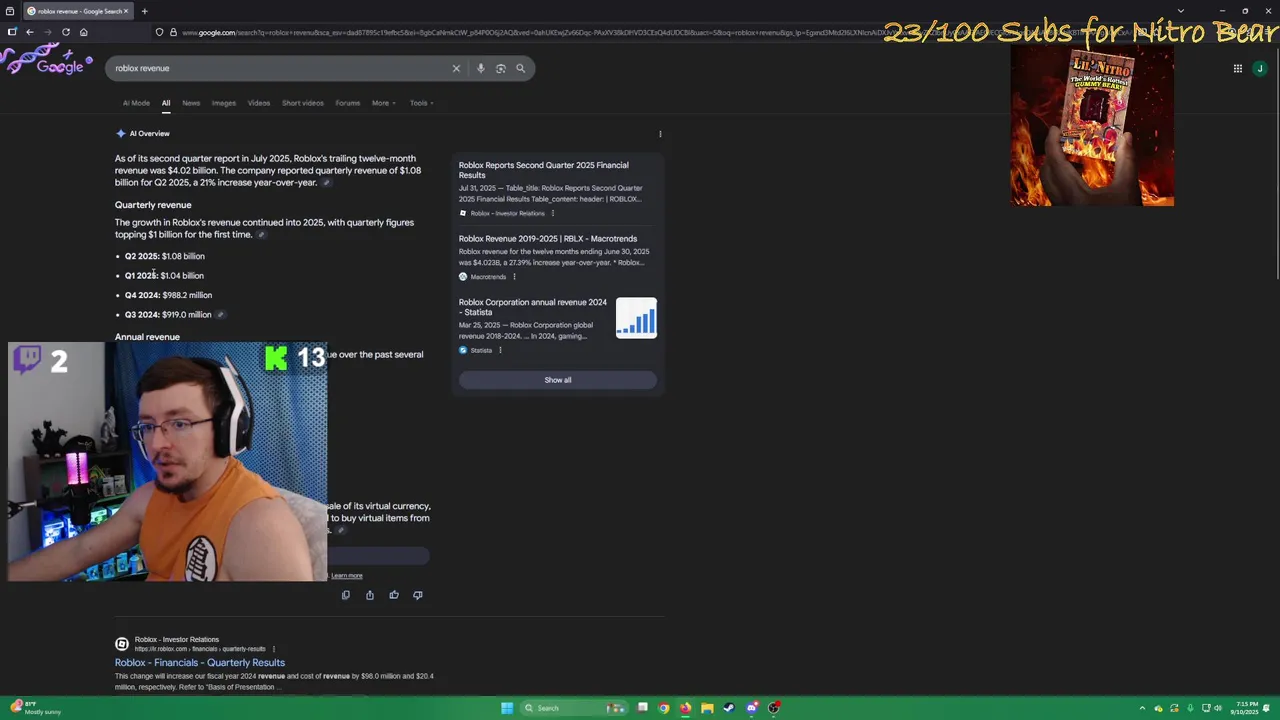Click the Google doodle logo
The height and width of the screenshot is (720, 1280).
click(x=48, y=62)
